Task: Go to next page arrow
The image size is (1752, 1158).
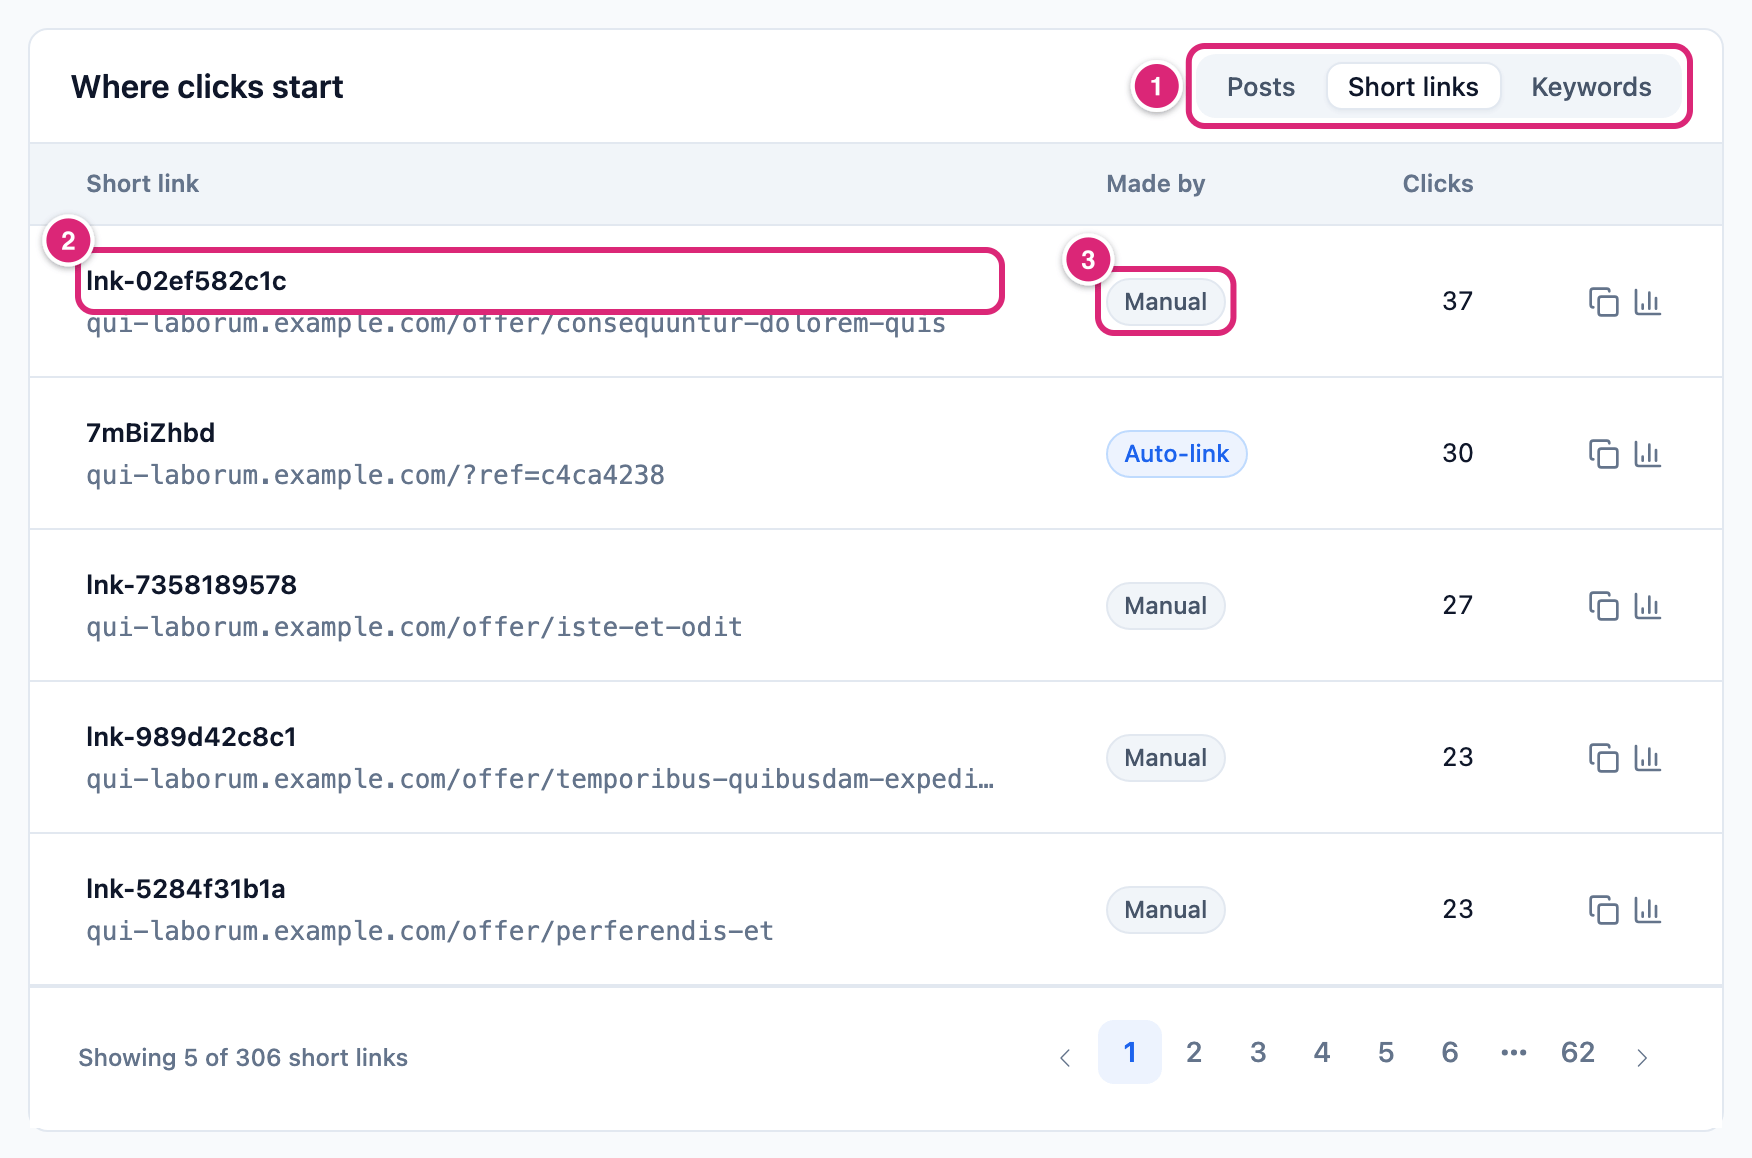Action: point(1641,1057)
